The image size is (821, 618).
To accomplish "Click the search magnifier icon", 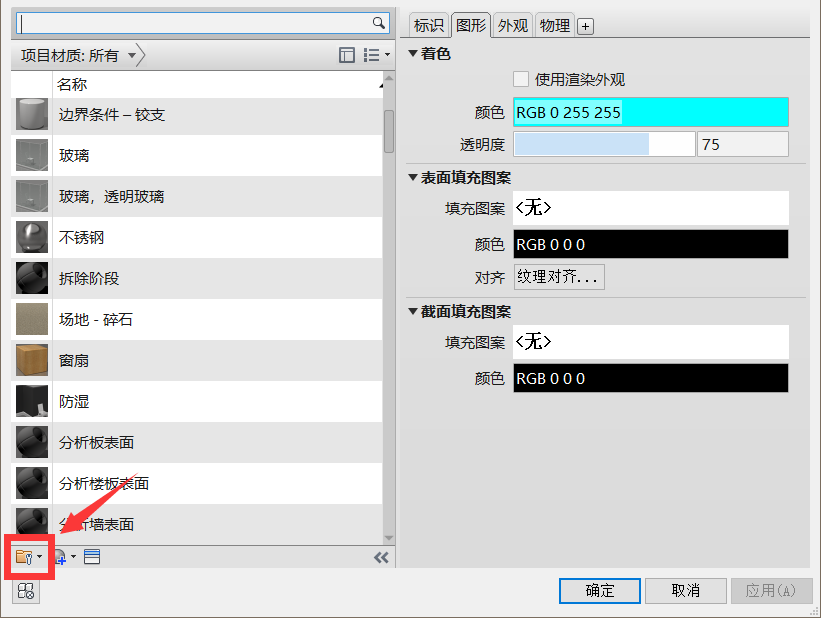I will pyautogui.click(x=377, y=20).
